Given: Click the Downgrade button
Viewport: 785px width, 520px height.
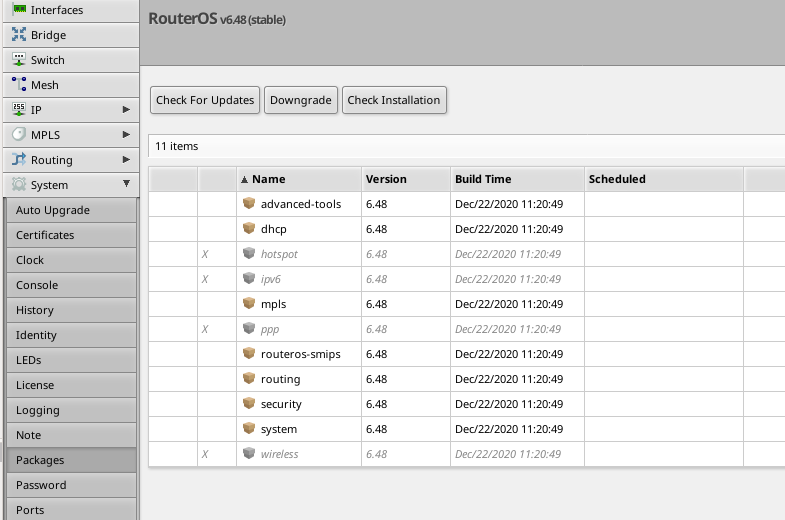Looking at the screenshot, I should pos(301,100).
